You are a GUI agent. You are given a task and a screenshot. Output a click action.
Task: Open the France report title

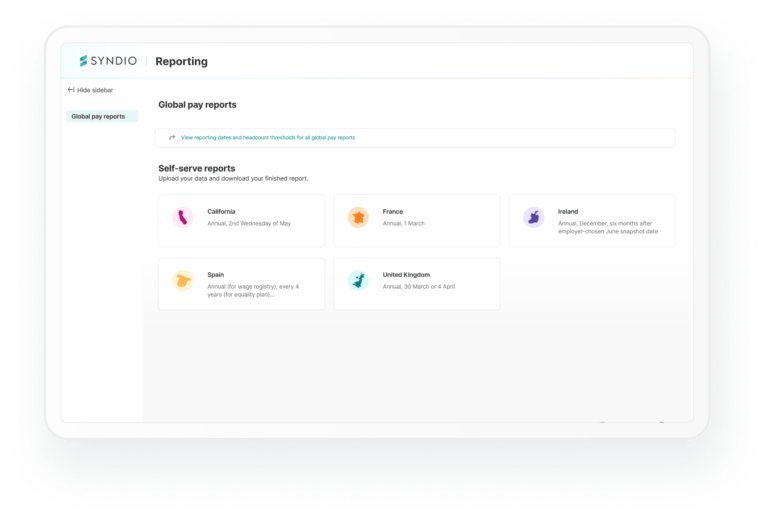click(393, 212)
